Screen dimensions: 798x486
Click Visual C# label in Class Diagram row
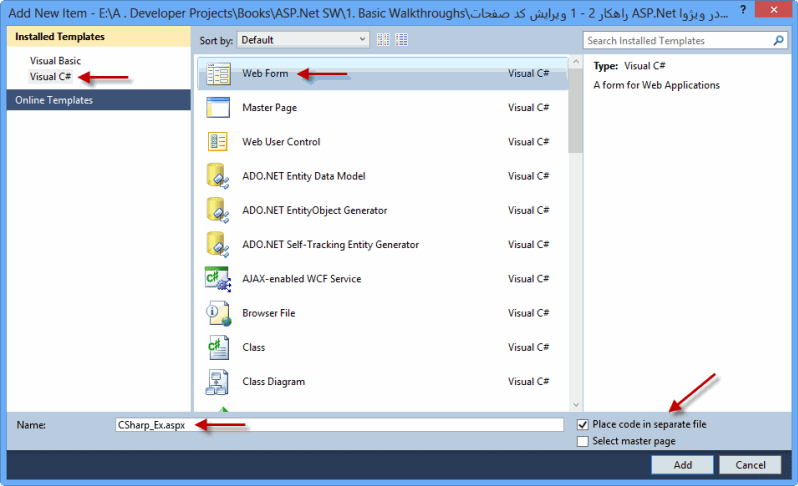pyautogui.click(x=528, y=382)
